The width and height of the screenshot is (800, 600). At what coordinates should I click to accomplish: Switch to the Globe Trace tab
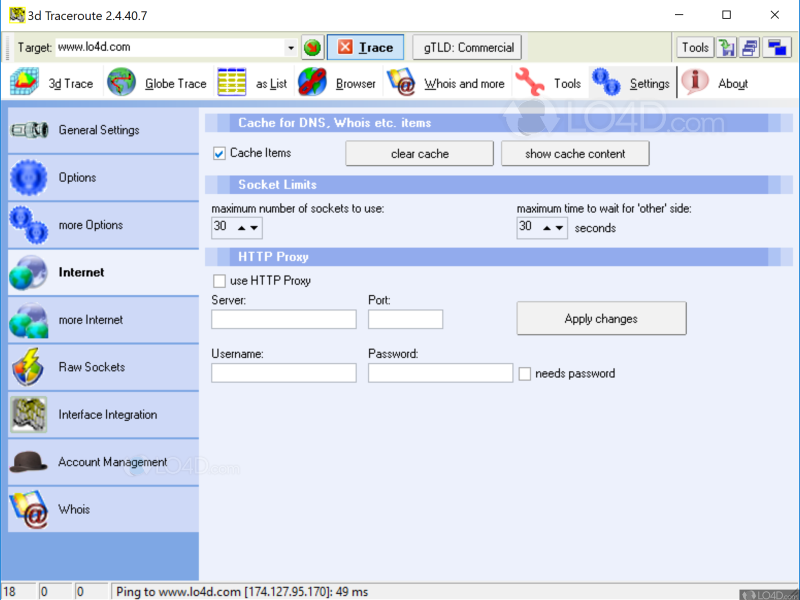click(x=157, y=82)
